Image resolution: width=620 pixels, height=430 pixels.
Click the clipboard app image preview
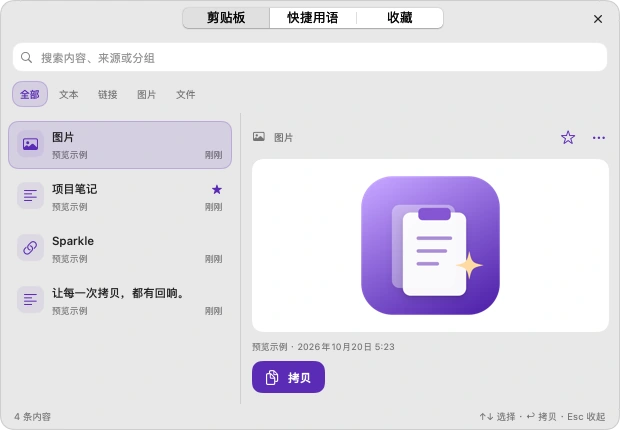pos(430,245)
